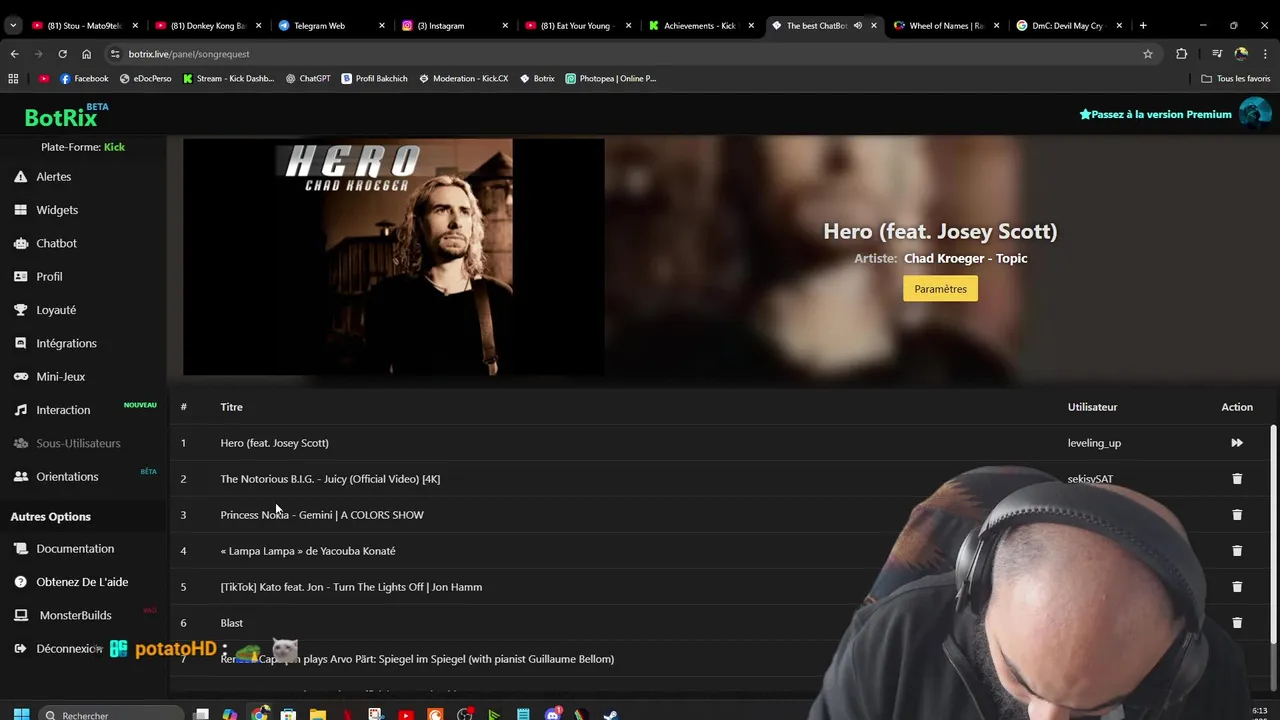Open the Sous-Utilisateurs sidebar item
Image resolution: width=1280 pixels, height=720 pixels.
78,443
